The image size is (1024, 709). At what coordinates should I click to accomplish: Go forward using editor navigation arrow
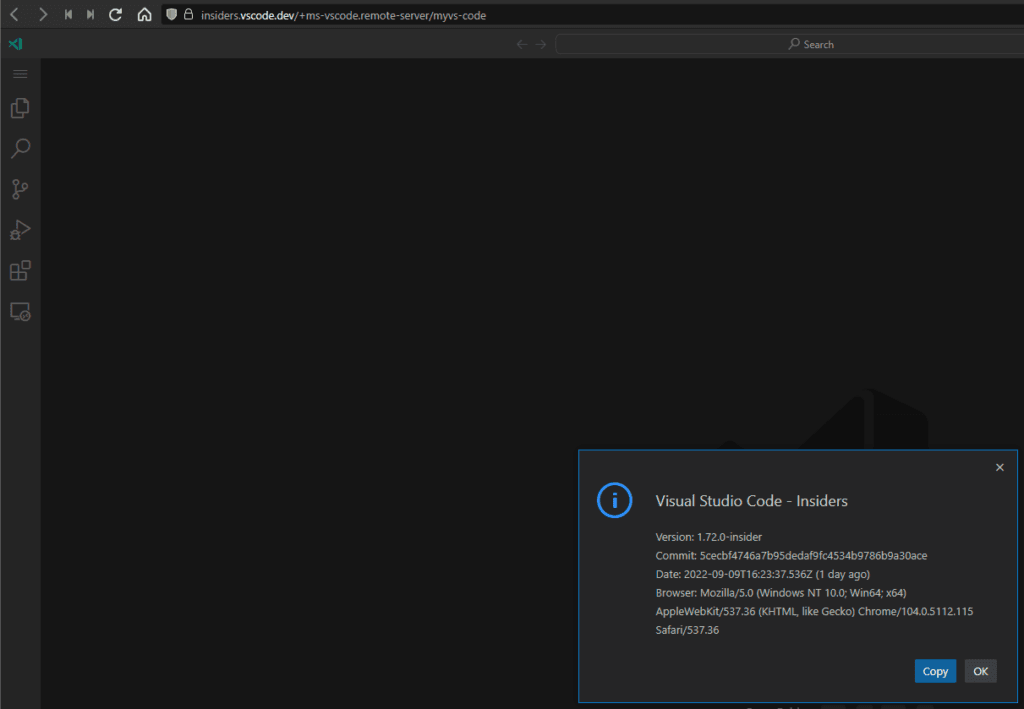pyautogui.click(x=541, y=44)
